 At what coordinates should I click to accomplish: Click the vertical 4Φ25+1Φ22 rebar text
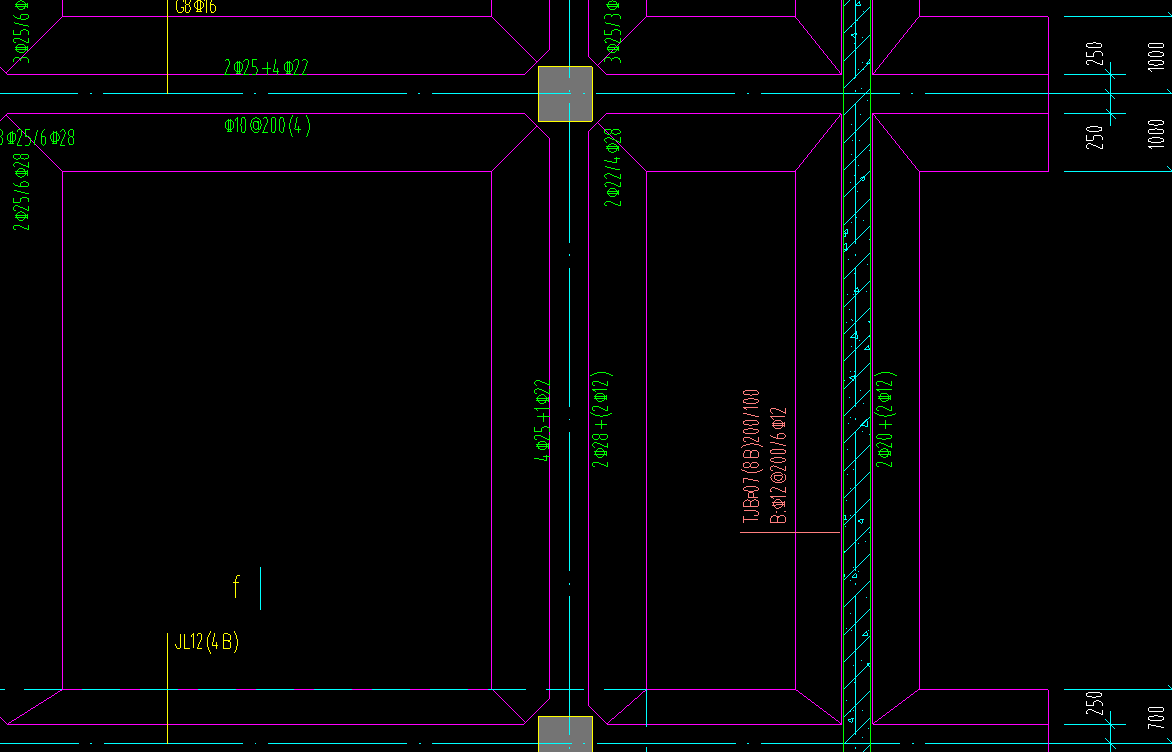(543, 421)
